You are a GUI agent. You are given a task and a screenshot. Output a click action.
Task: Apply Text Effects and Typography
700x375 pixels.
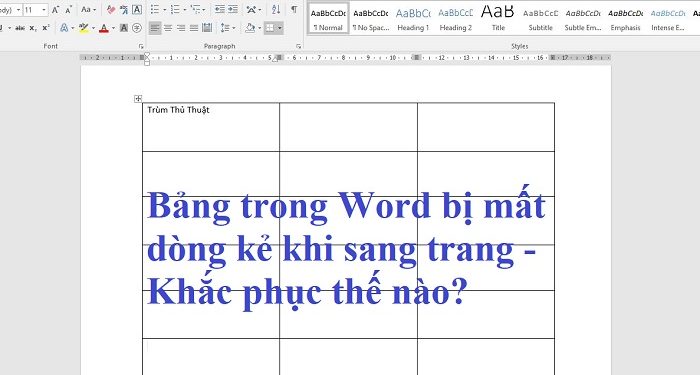coord(64,28)
